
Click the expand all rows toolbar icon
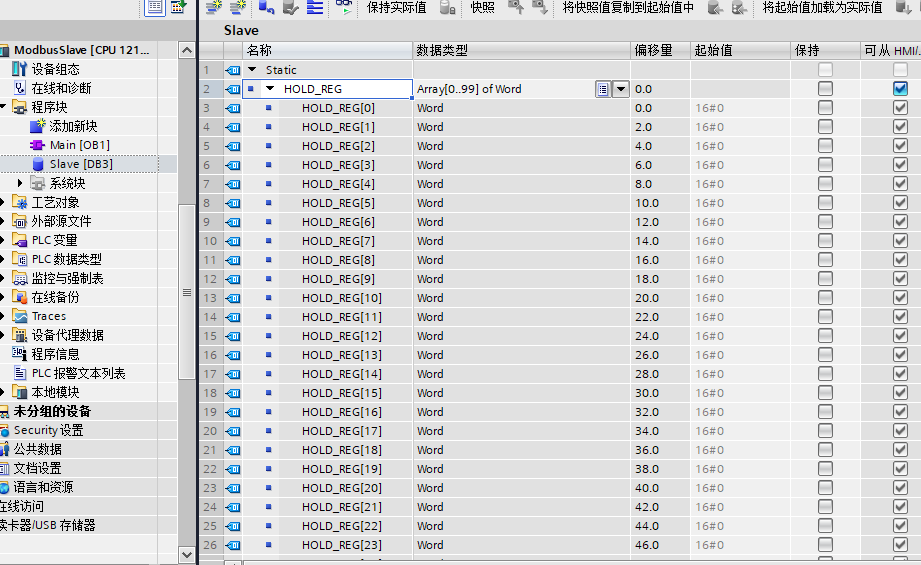pos(315,8)
